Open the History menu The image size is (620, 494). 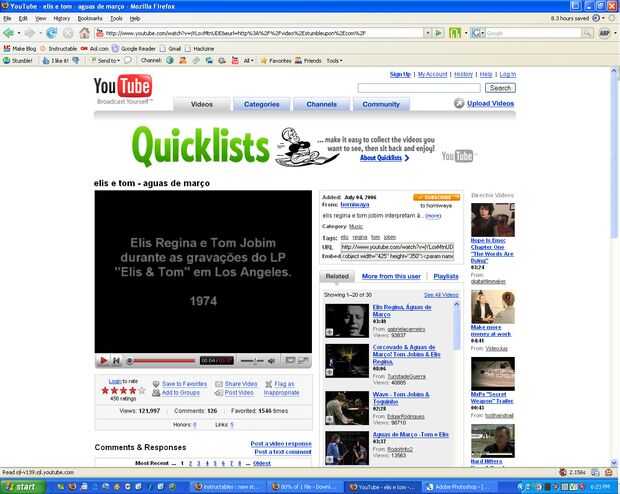click(x=61, y=19)
